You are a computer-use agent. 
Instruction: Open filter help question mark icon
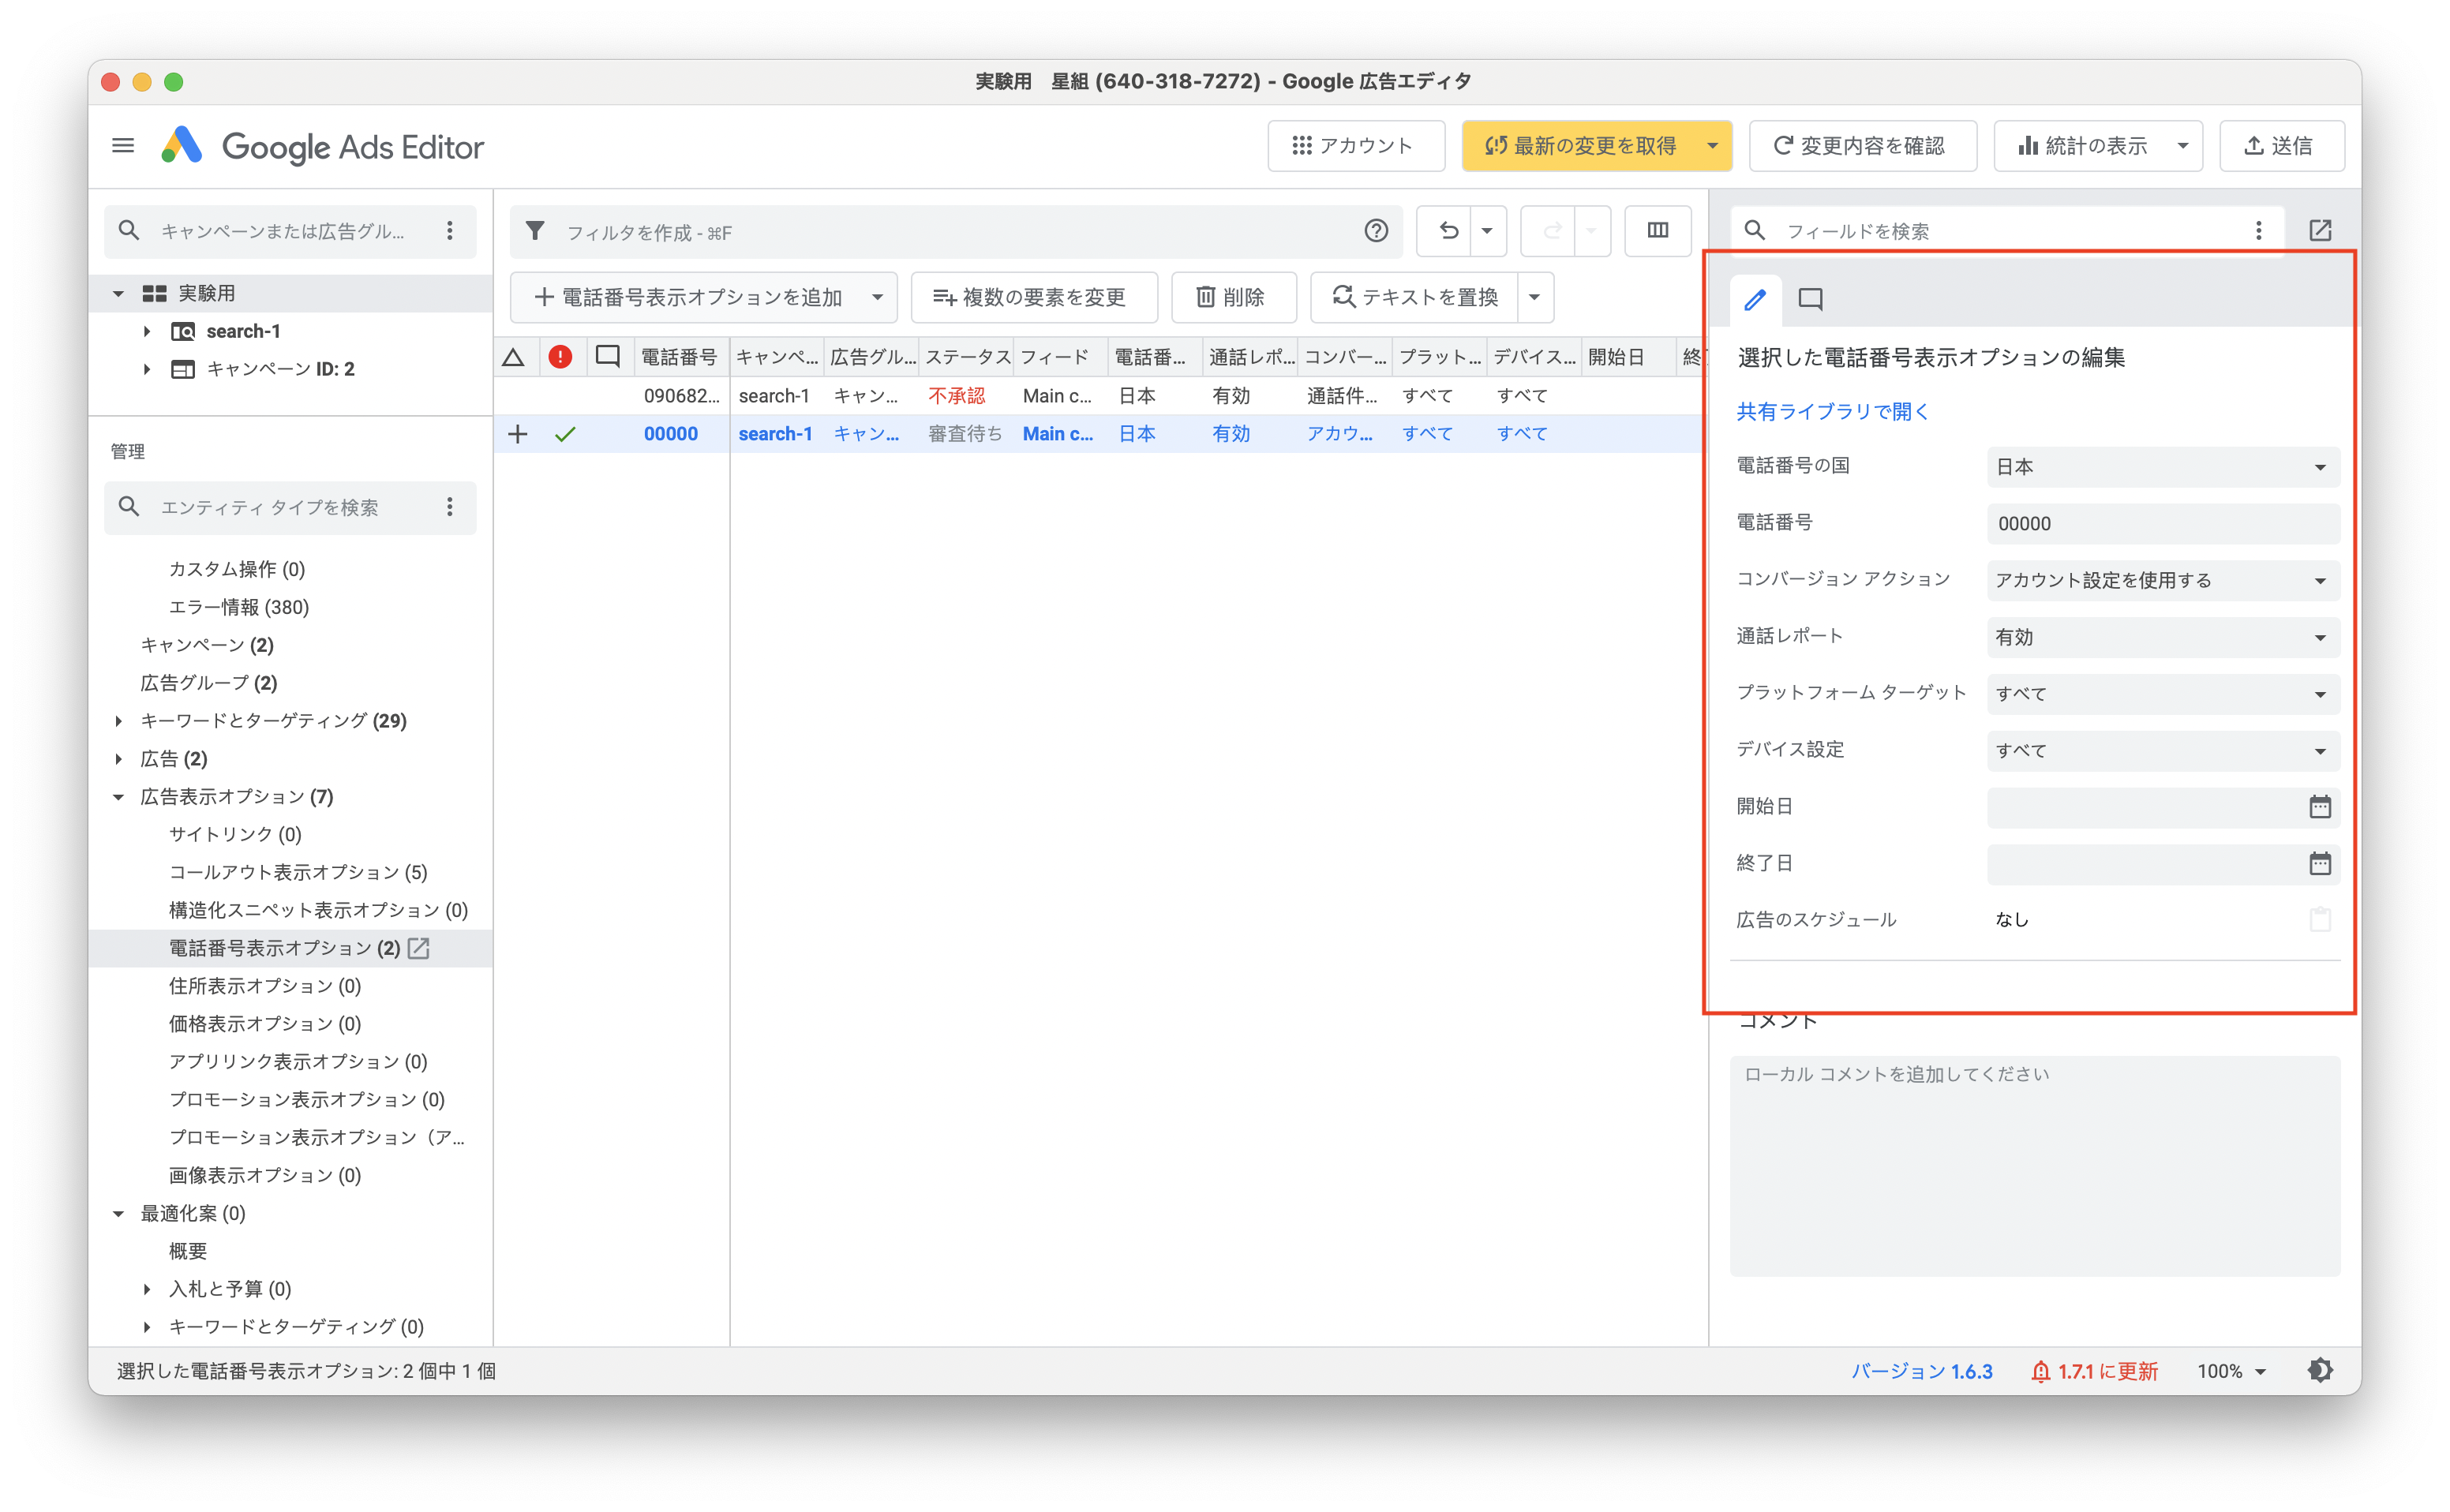1376,231
